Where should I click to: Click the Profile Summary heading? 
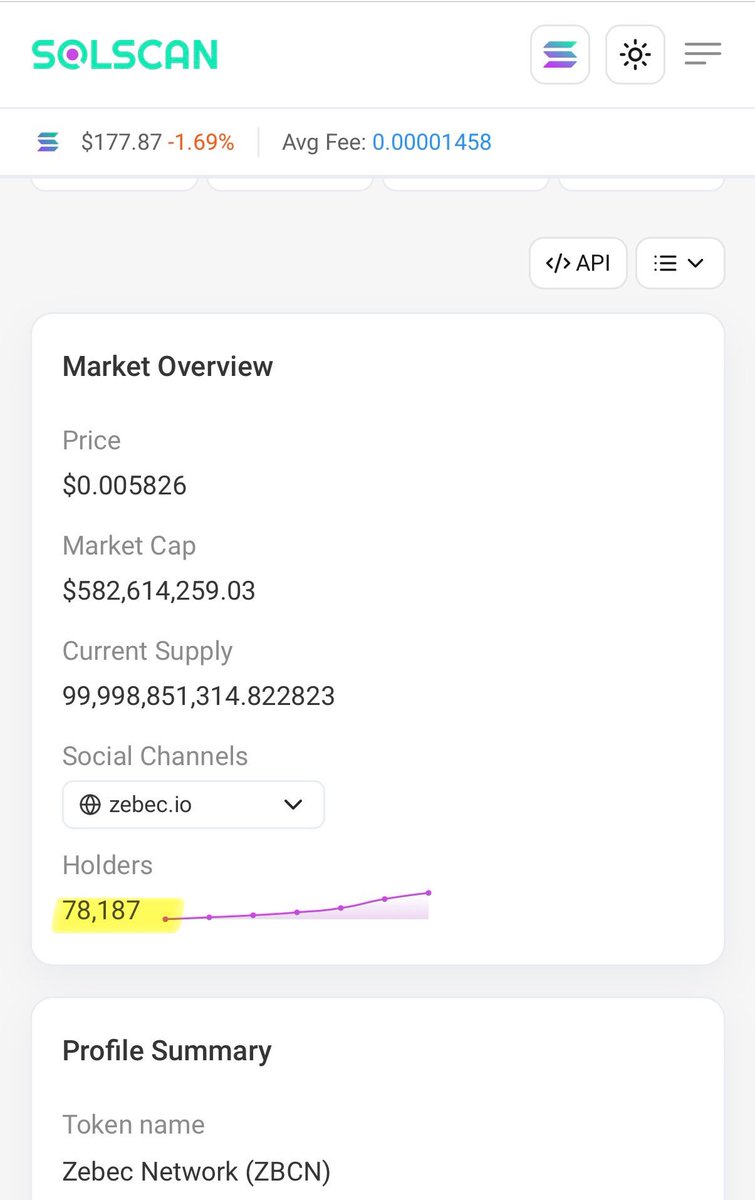[167, 1051]
